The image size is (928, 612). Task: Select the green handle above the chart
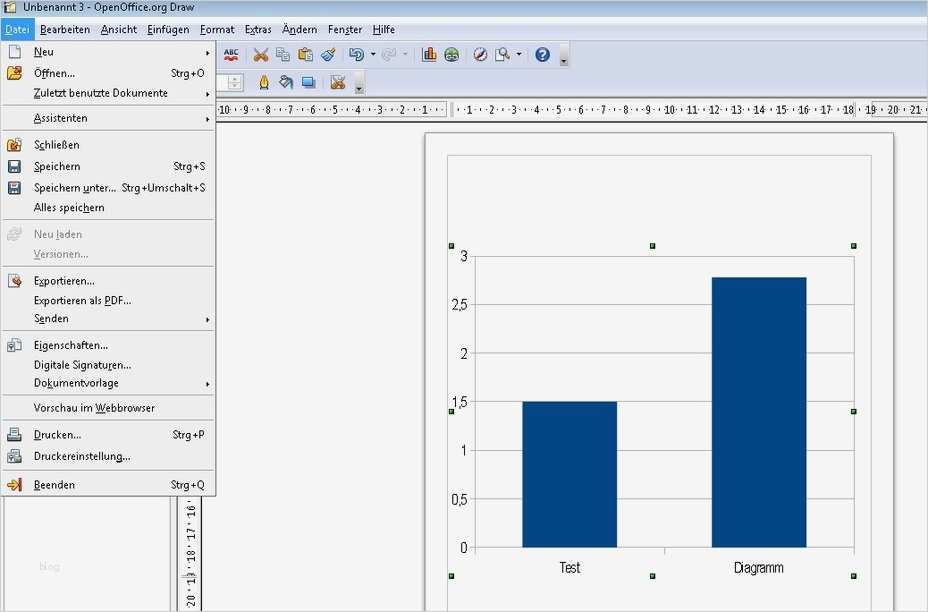click(652, 245)
